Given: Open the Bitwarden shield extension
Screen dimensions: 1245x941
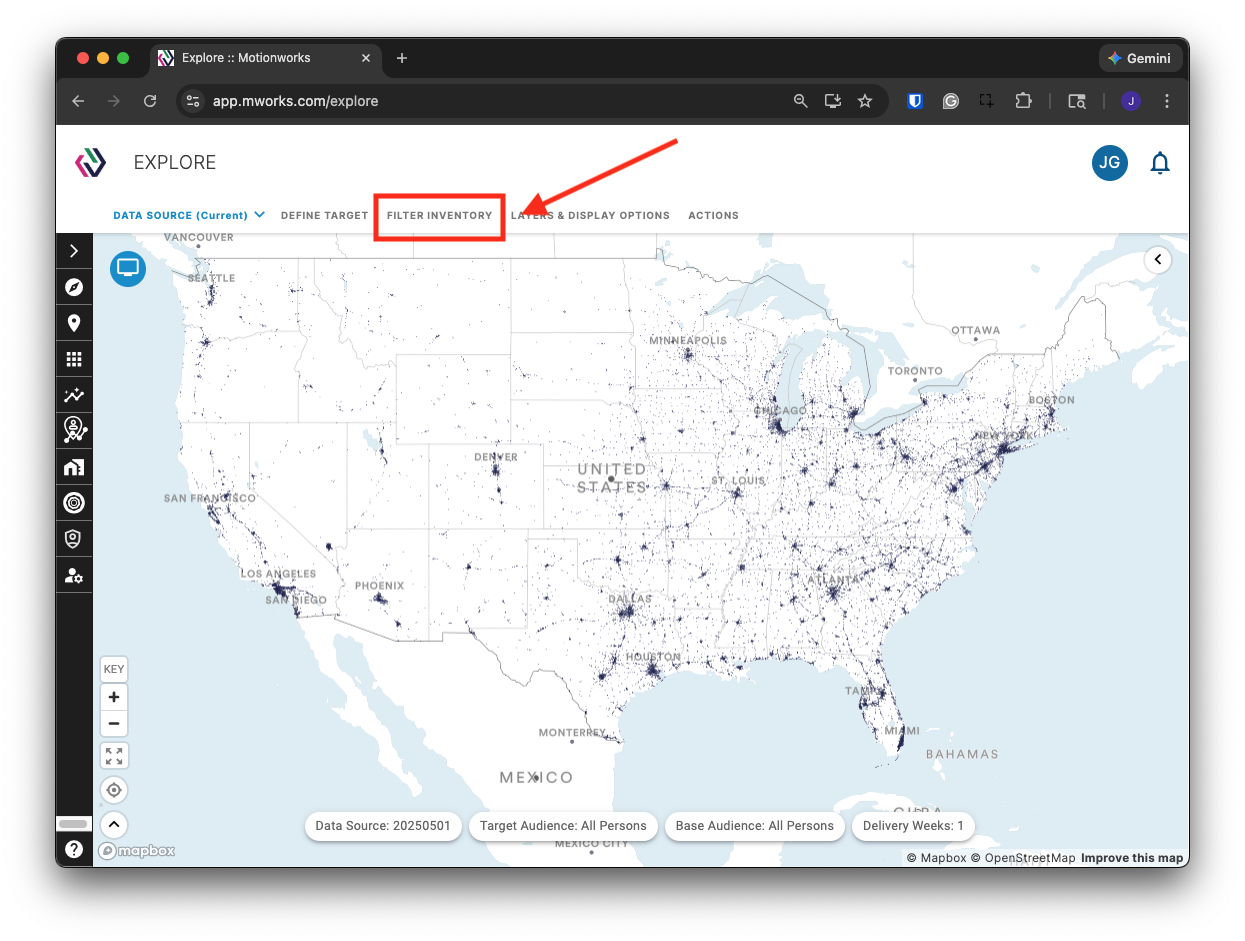Looking at the screenshot, I should (914, 101).
